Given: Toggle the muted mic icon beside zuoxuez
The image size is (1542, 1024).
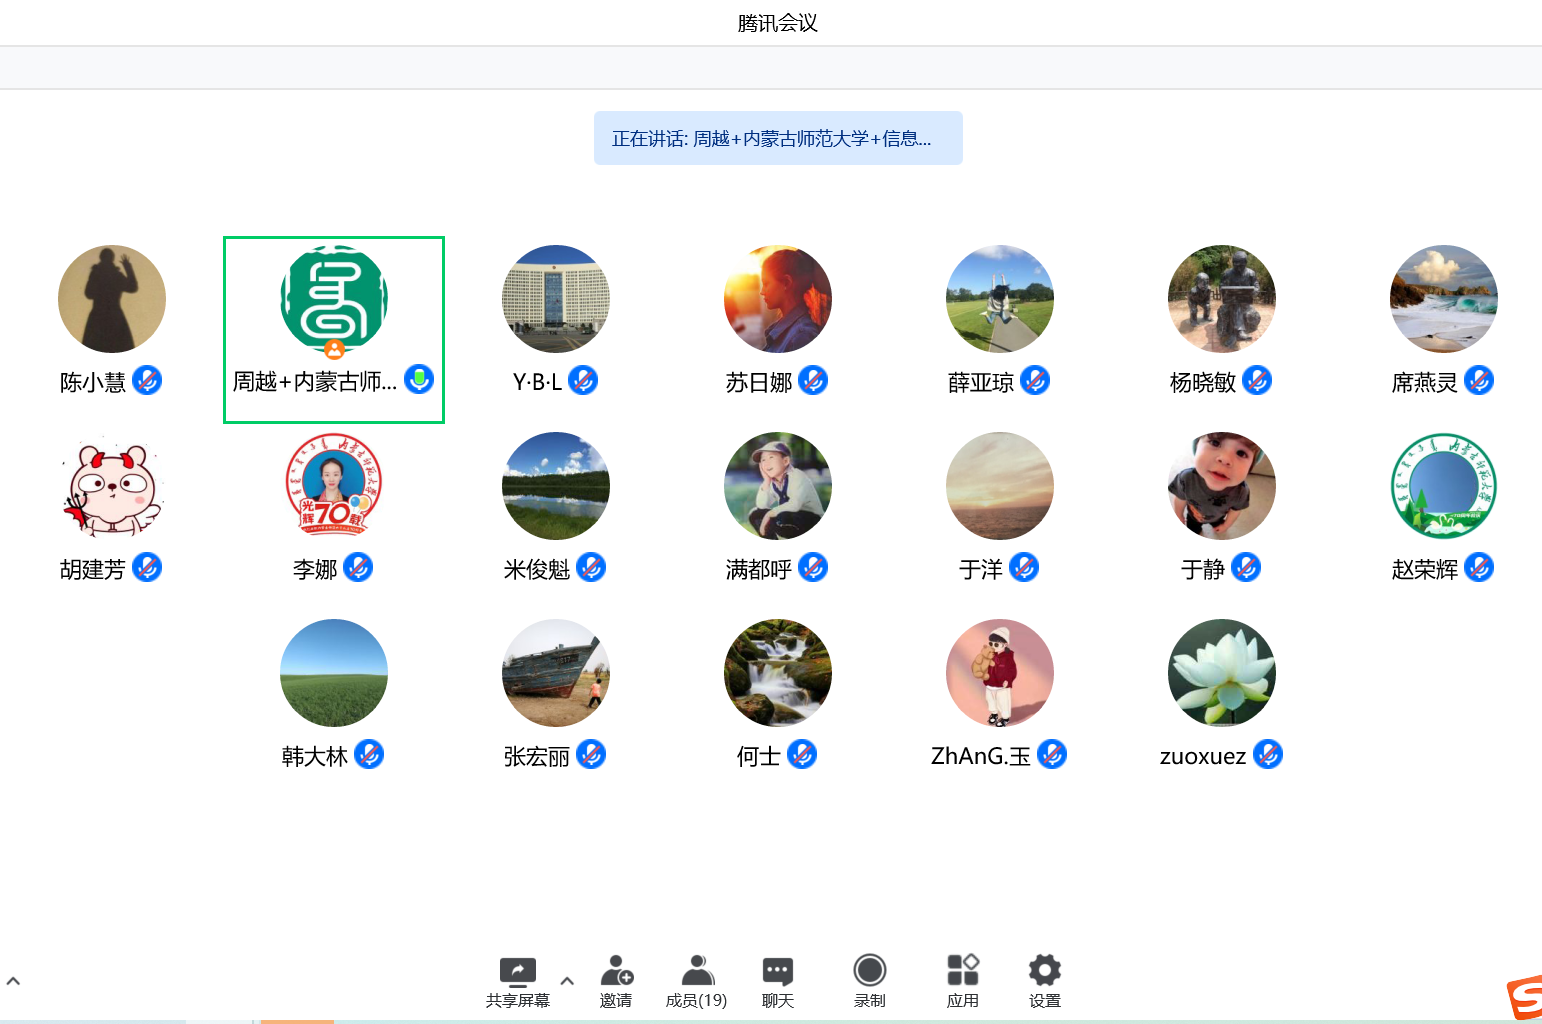Looking at the screenshot, I should tap(1268, 755).
